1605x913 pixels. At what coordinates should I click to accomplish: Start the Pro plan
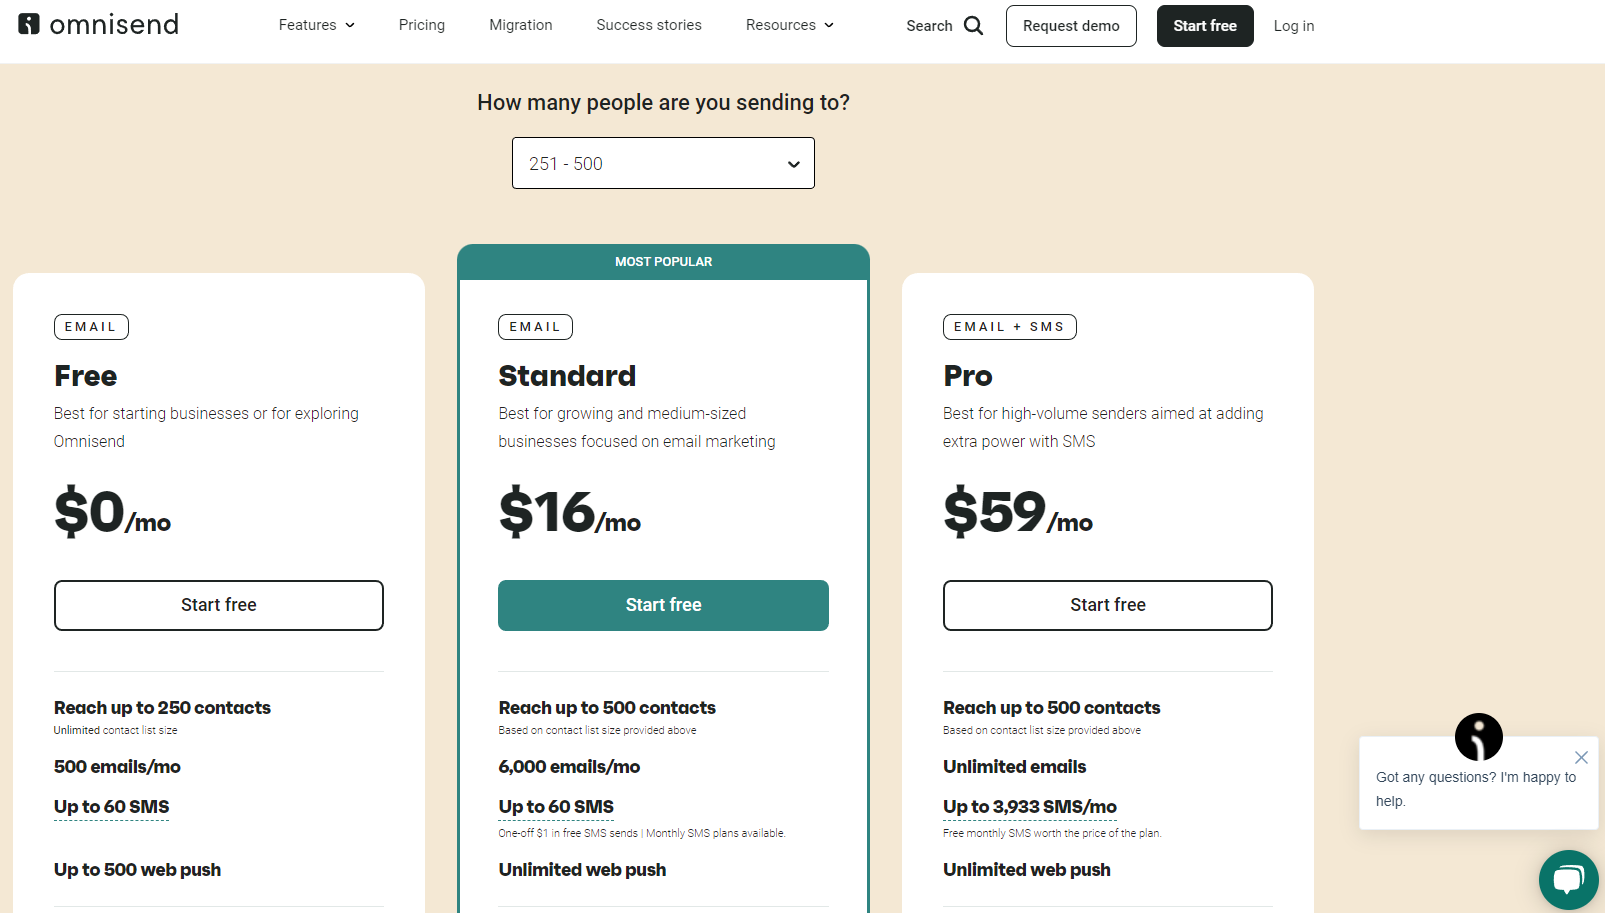pos(1107,605)
